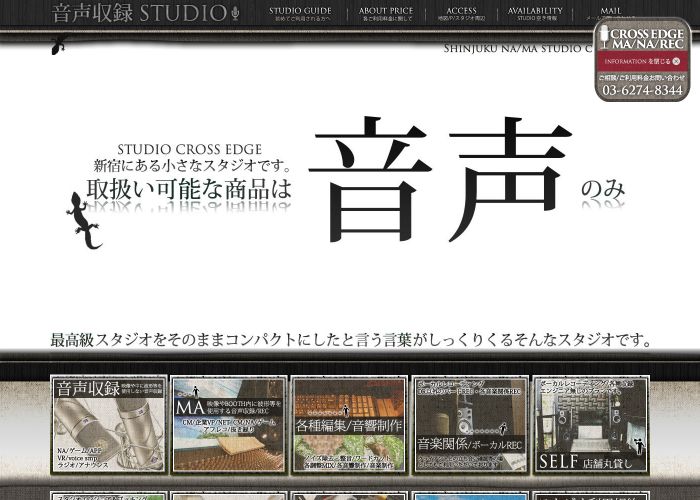Click the large gecko icon beside 取扱い

click(x=84, y=221)
